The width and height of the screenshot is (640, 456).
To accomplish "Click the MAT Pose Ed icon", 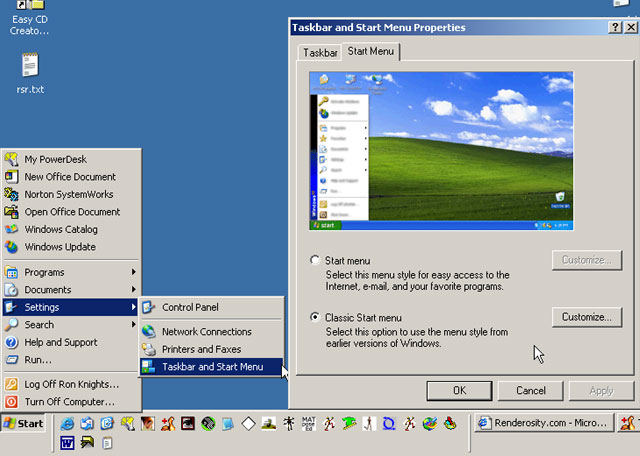I will tap(309, 424).
